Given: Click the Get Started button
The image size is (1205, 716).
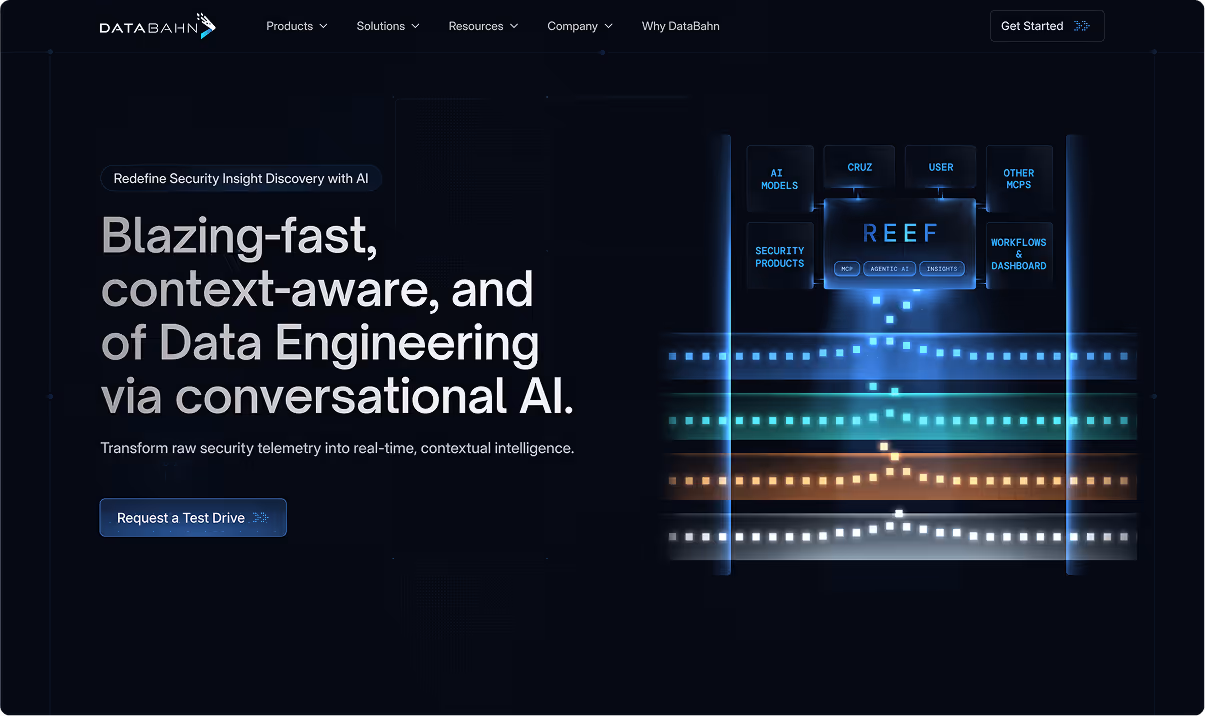Looking at the screenshot, I should (x=1047, y=26).
